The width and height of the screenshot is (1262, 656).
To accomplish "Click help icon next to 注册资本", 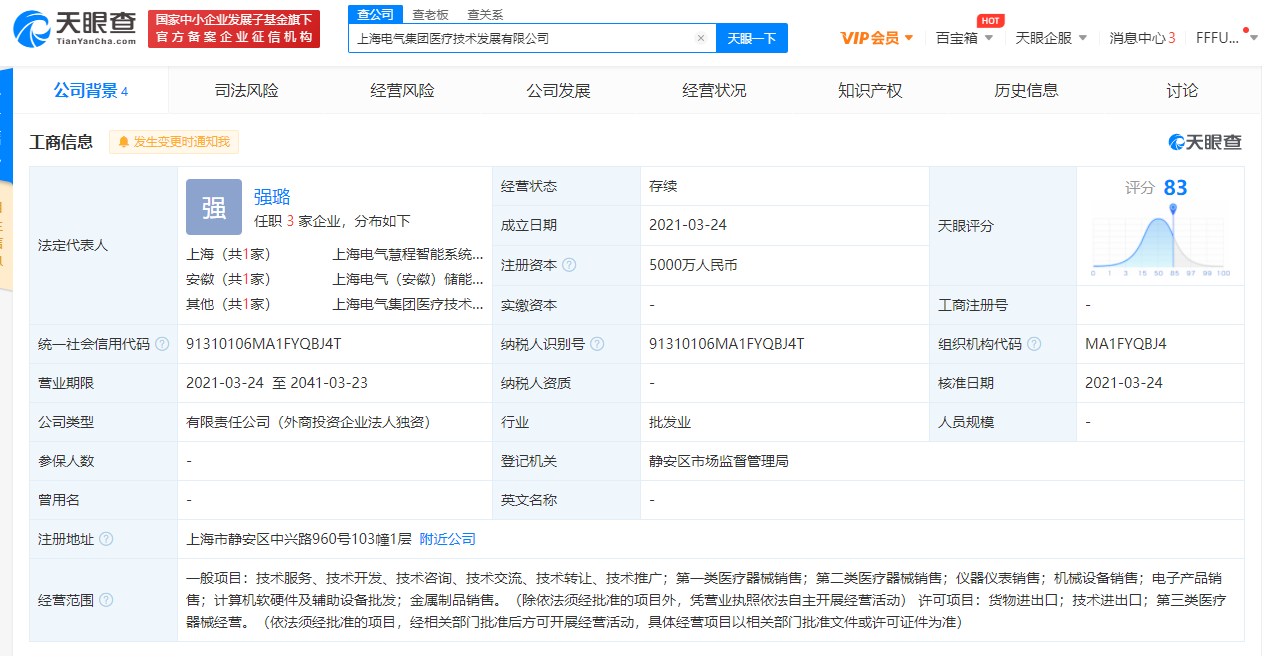I will pyautogui.click(x=569, y=265).
